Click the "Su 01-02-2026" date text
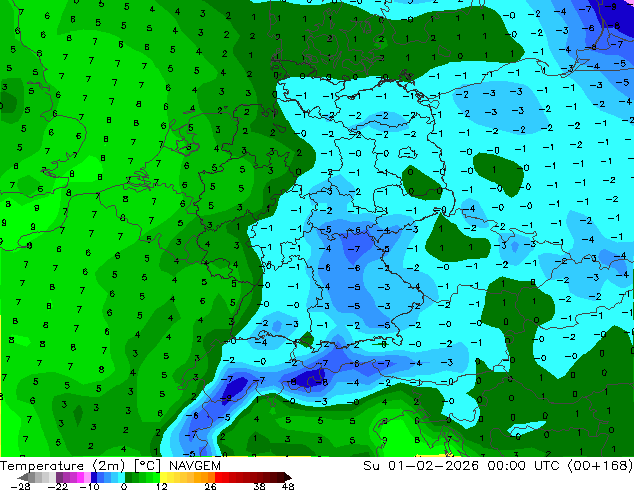 (x=421, y=466)
